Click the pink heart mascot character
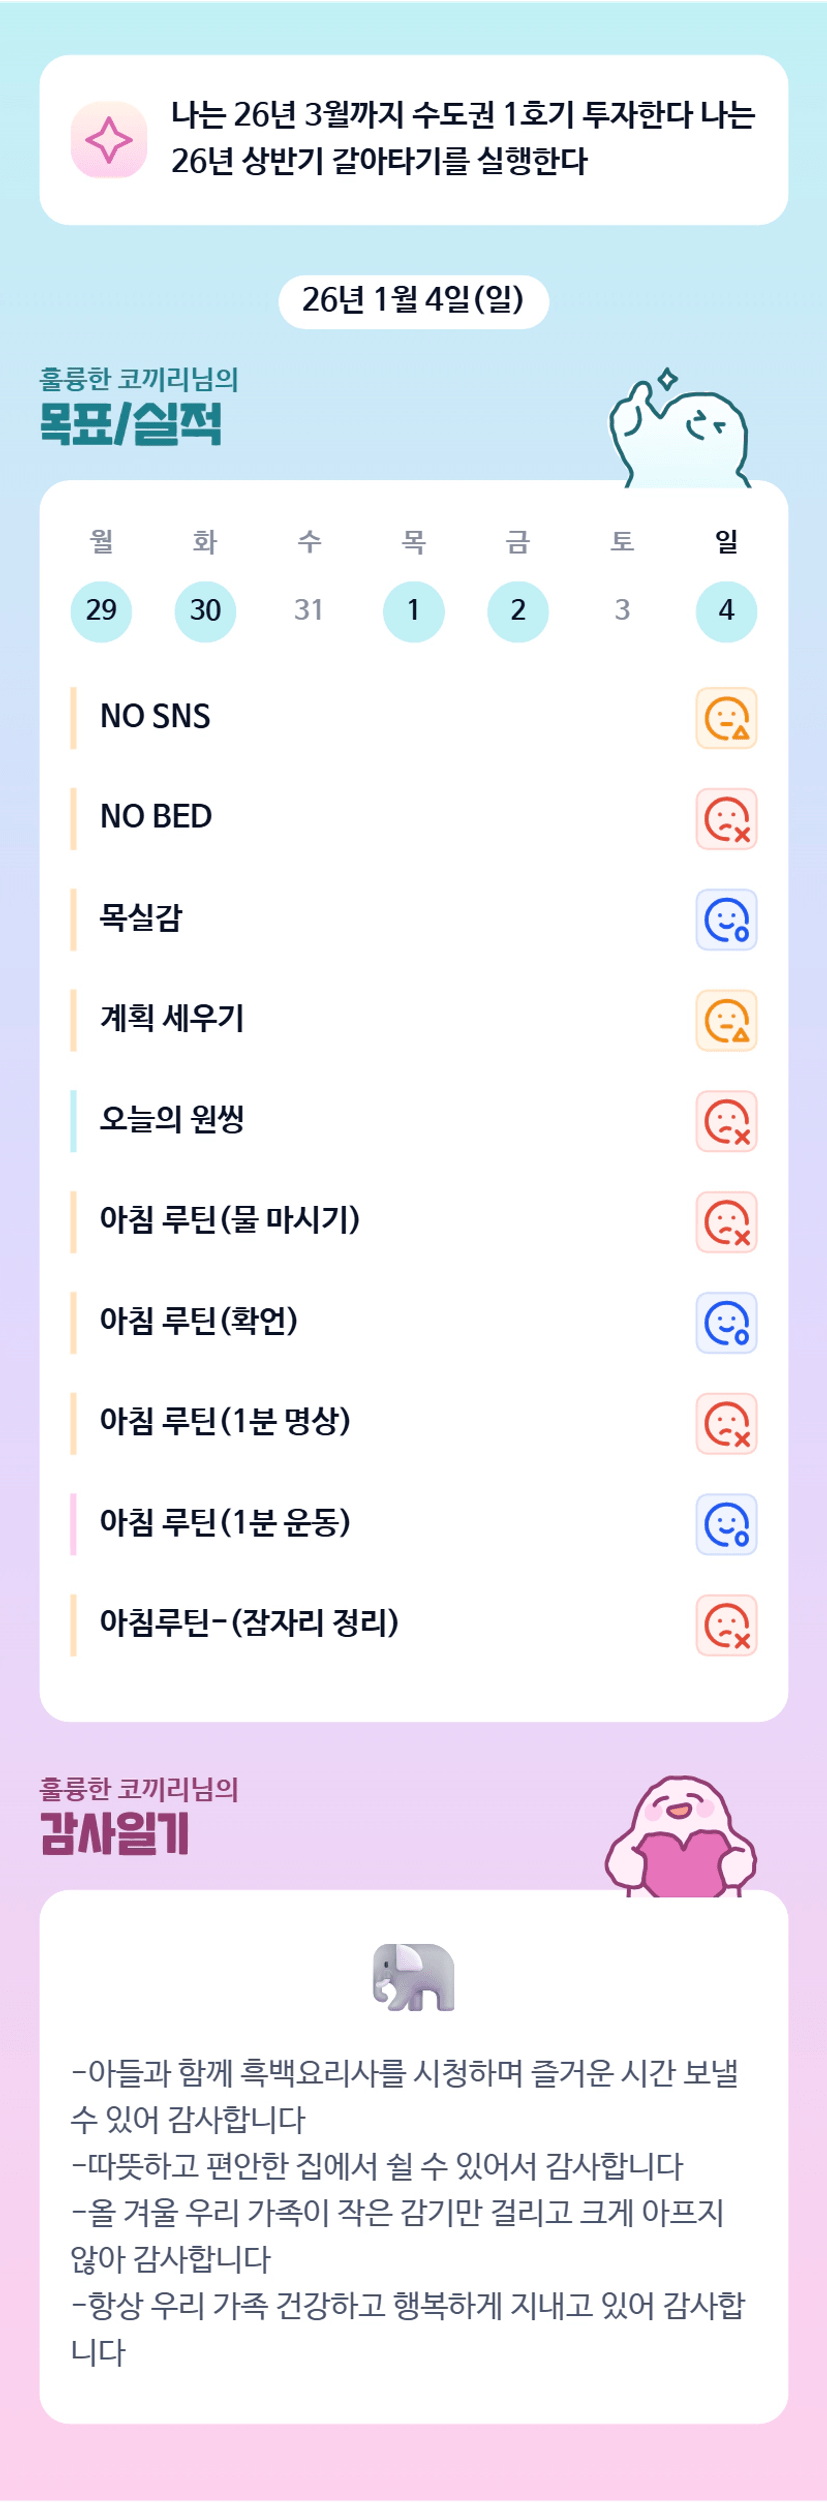The width and height of the screenshot is (827, 2502). 681,1839
